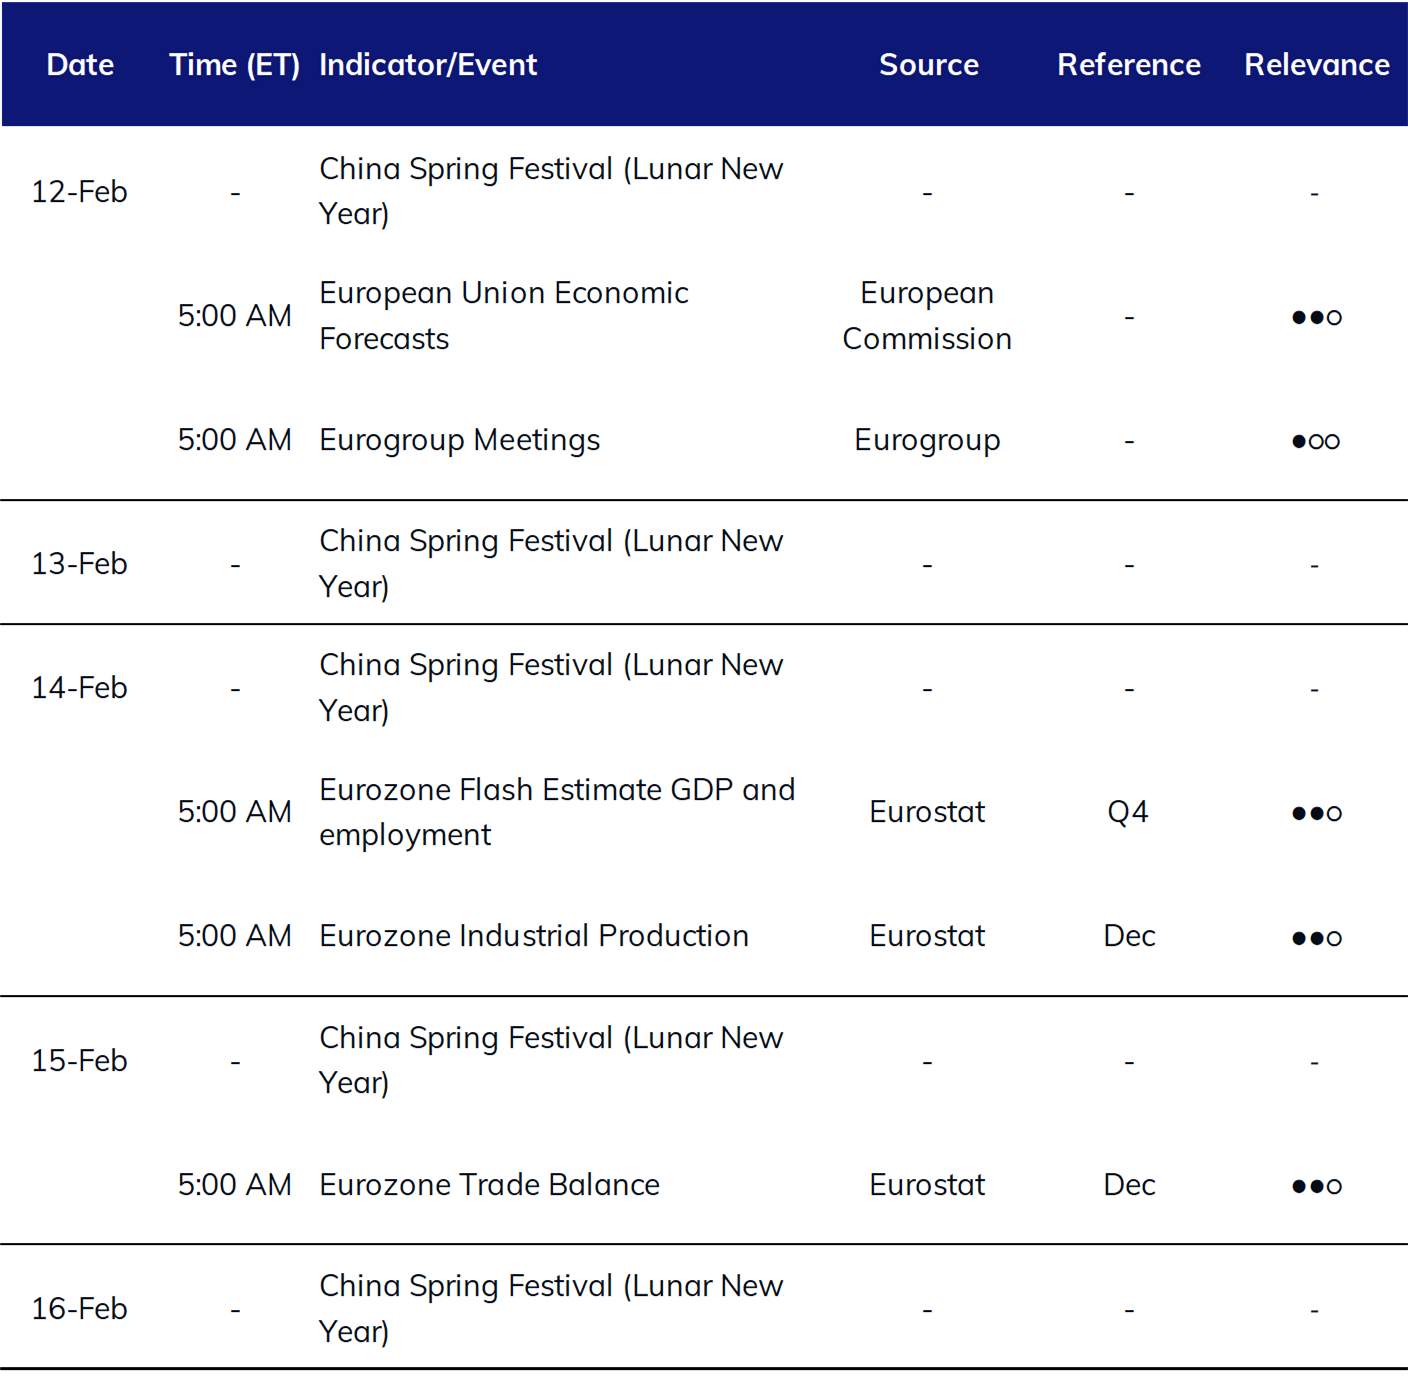Screen dimensions: 1408x1383
Task: Click the Source column header
Action: click(929, 65)
